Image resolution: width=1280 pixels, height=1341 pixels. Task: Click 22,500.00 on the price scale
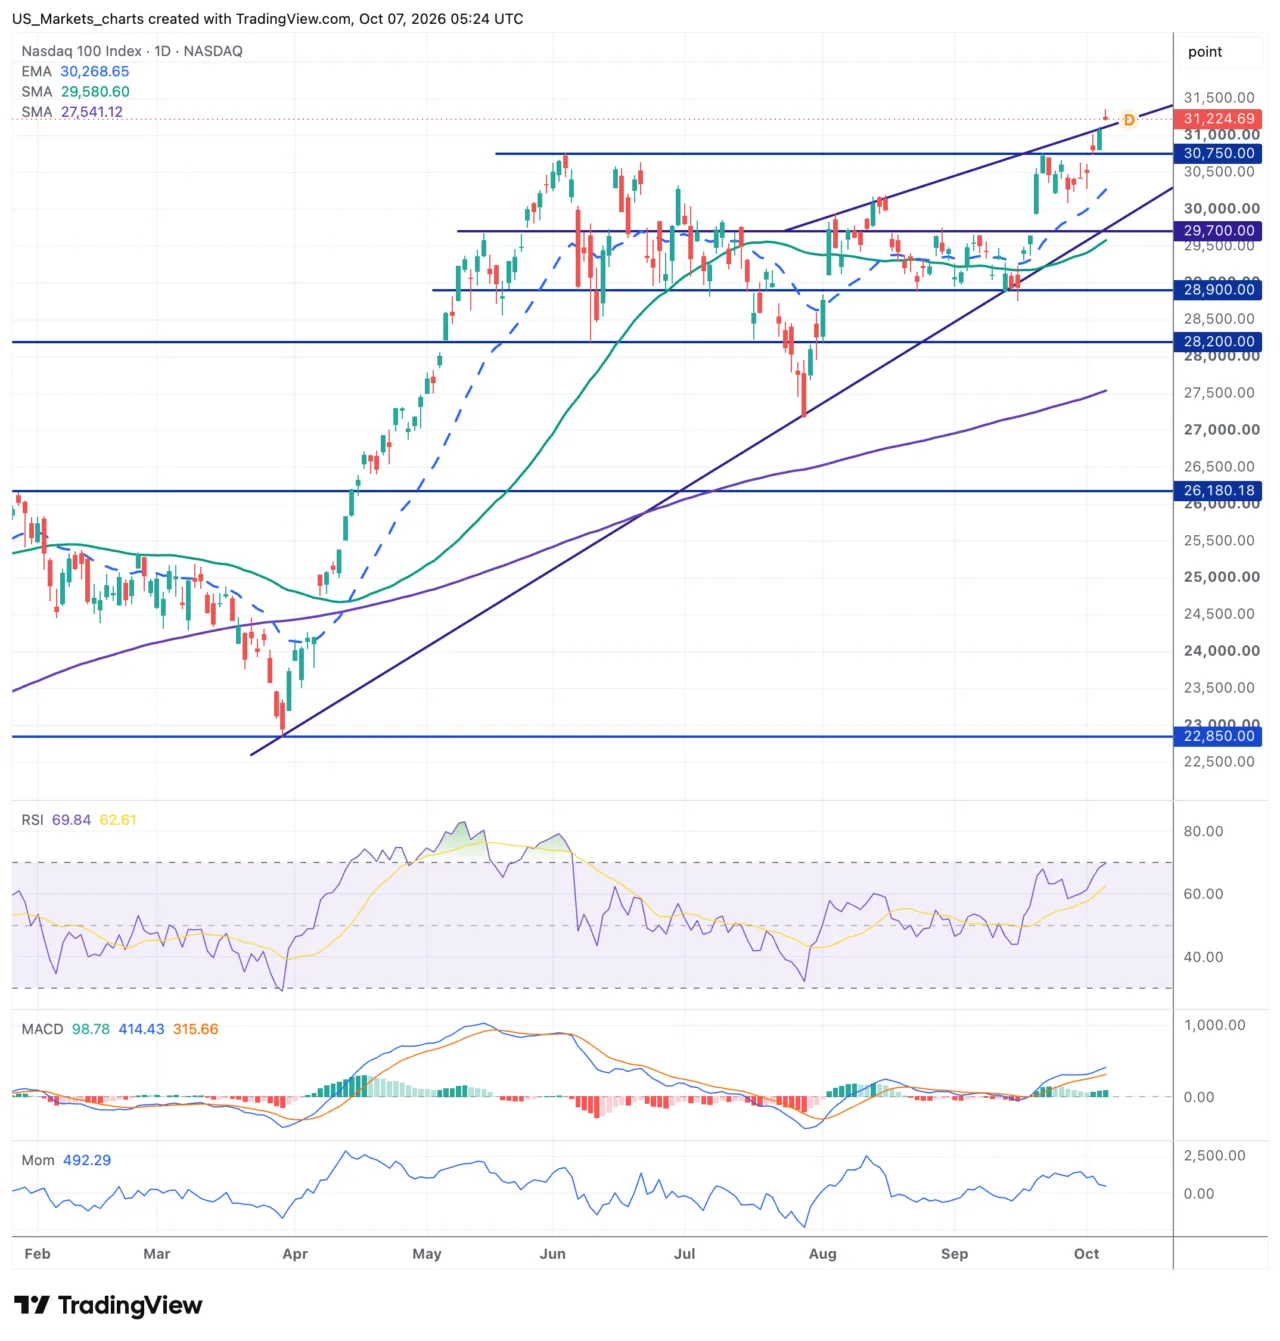tap(1219, 761)
